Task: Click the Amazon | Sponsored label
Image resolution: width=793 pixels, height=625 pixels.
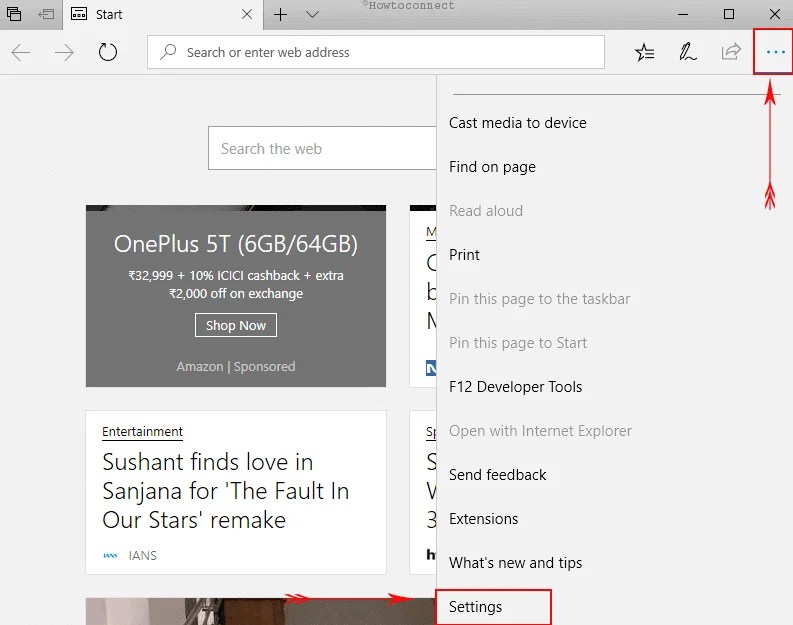Action: pos(236,366)
